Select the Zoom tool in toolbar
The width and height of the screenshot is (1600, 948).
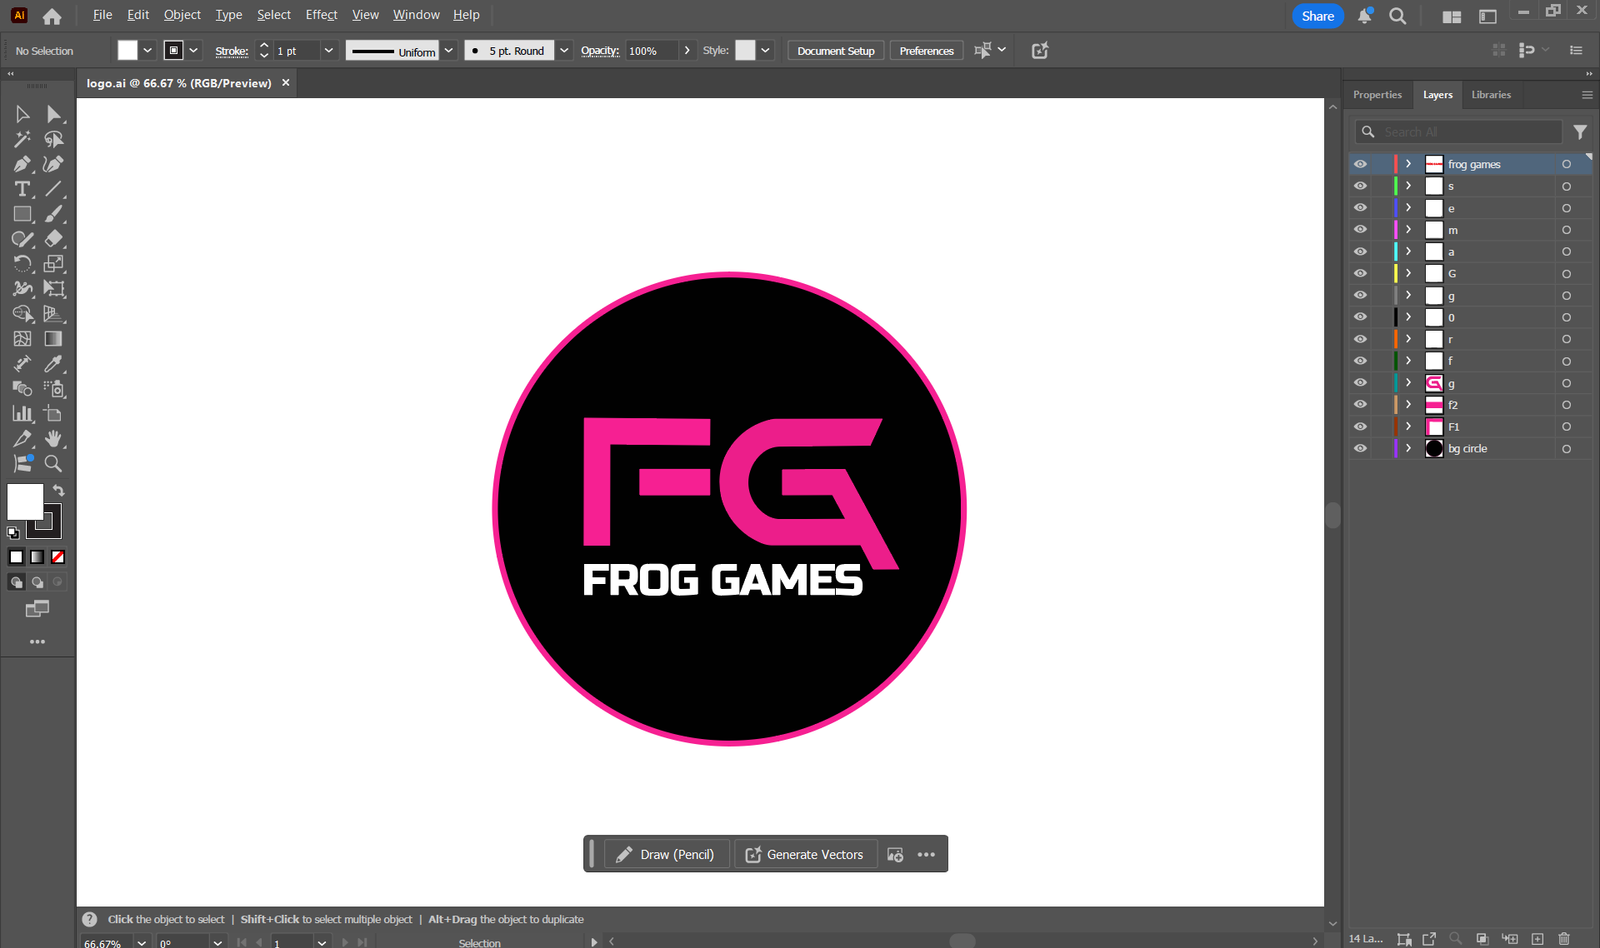tap(54, 464)
